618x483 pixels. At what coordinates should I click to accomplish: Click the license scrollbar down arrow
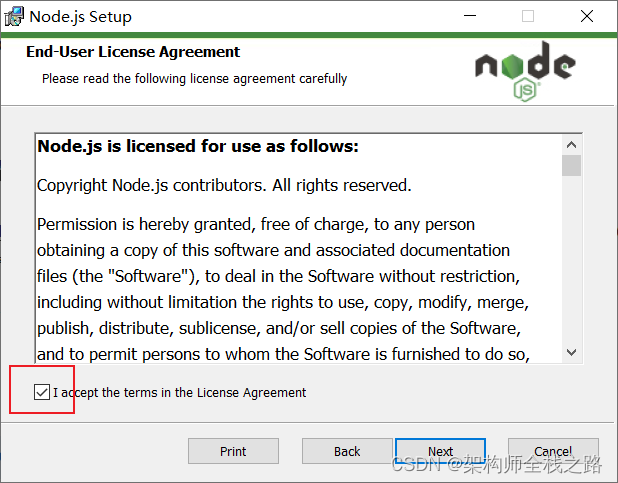pos(572,352)
